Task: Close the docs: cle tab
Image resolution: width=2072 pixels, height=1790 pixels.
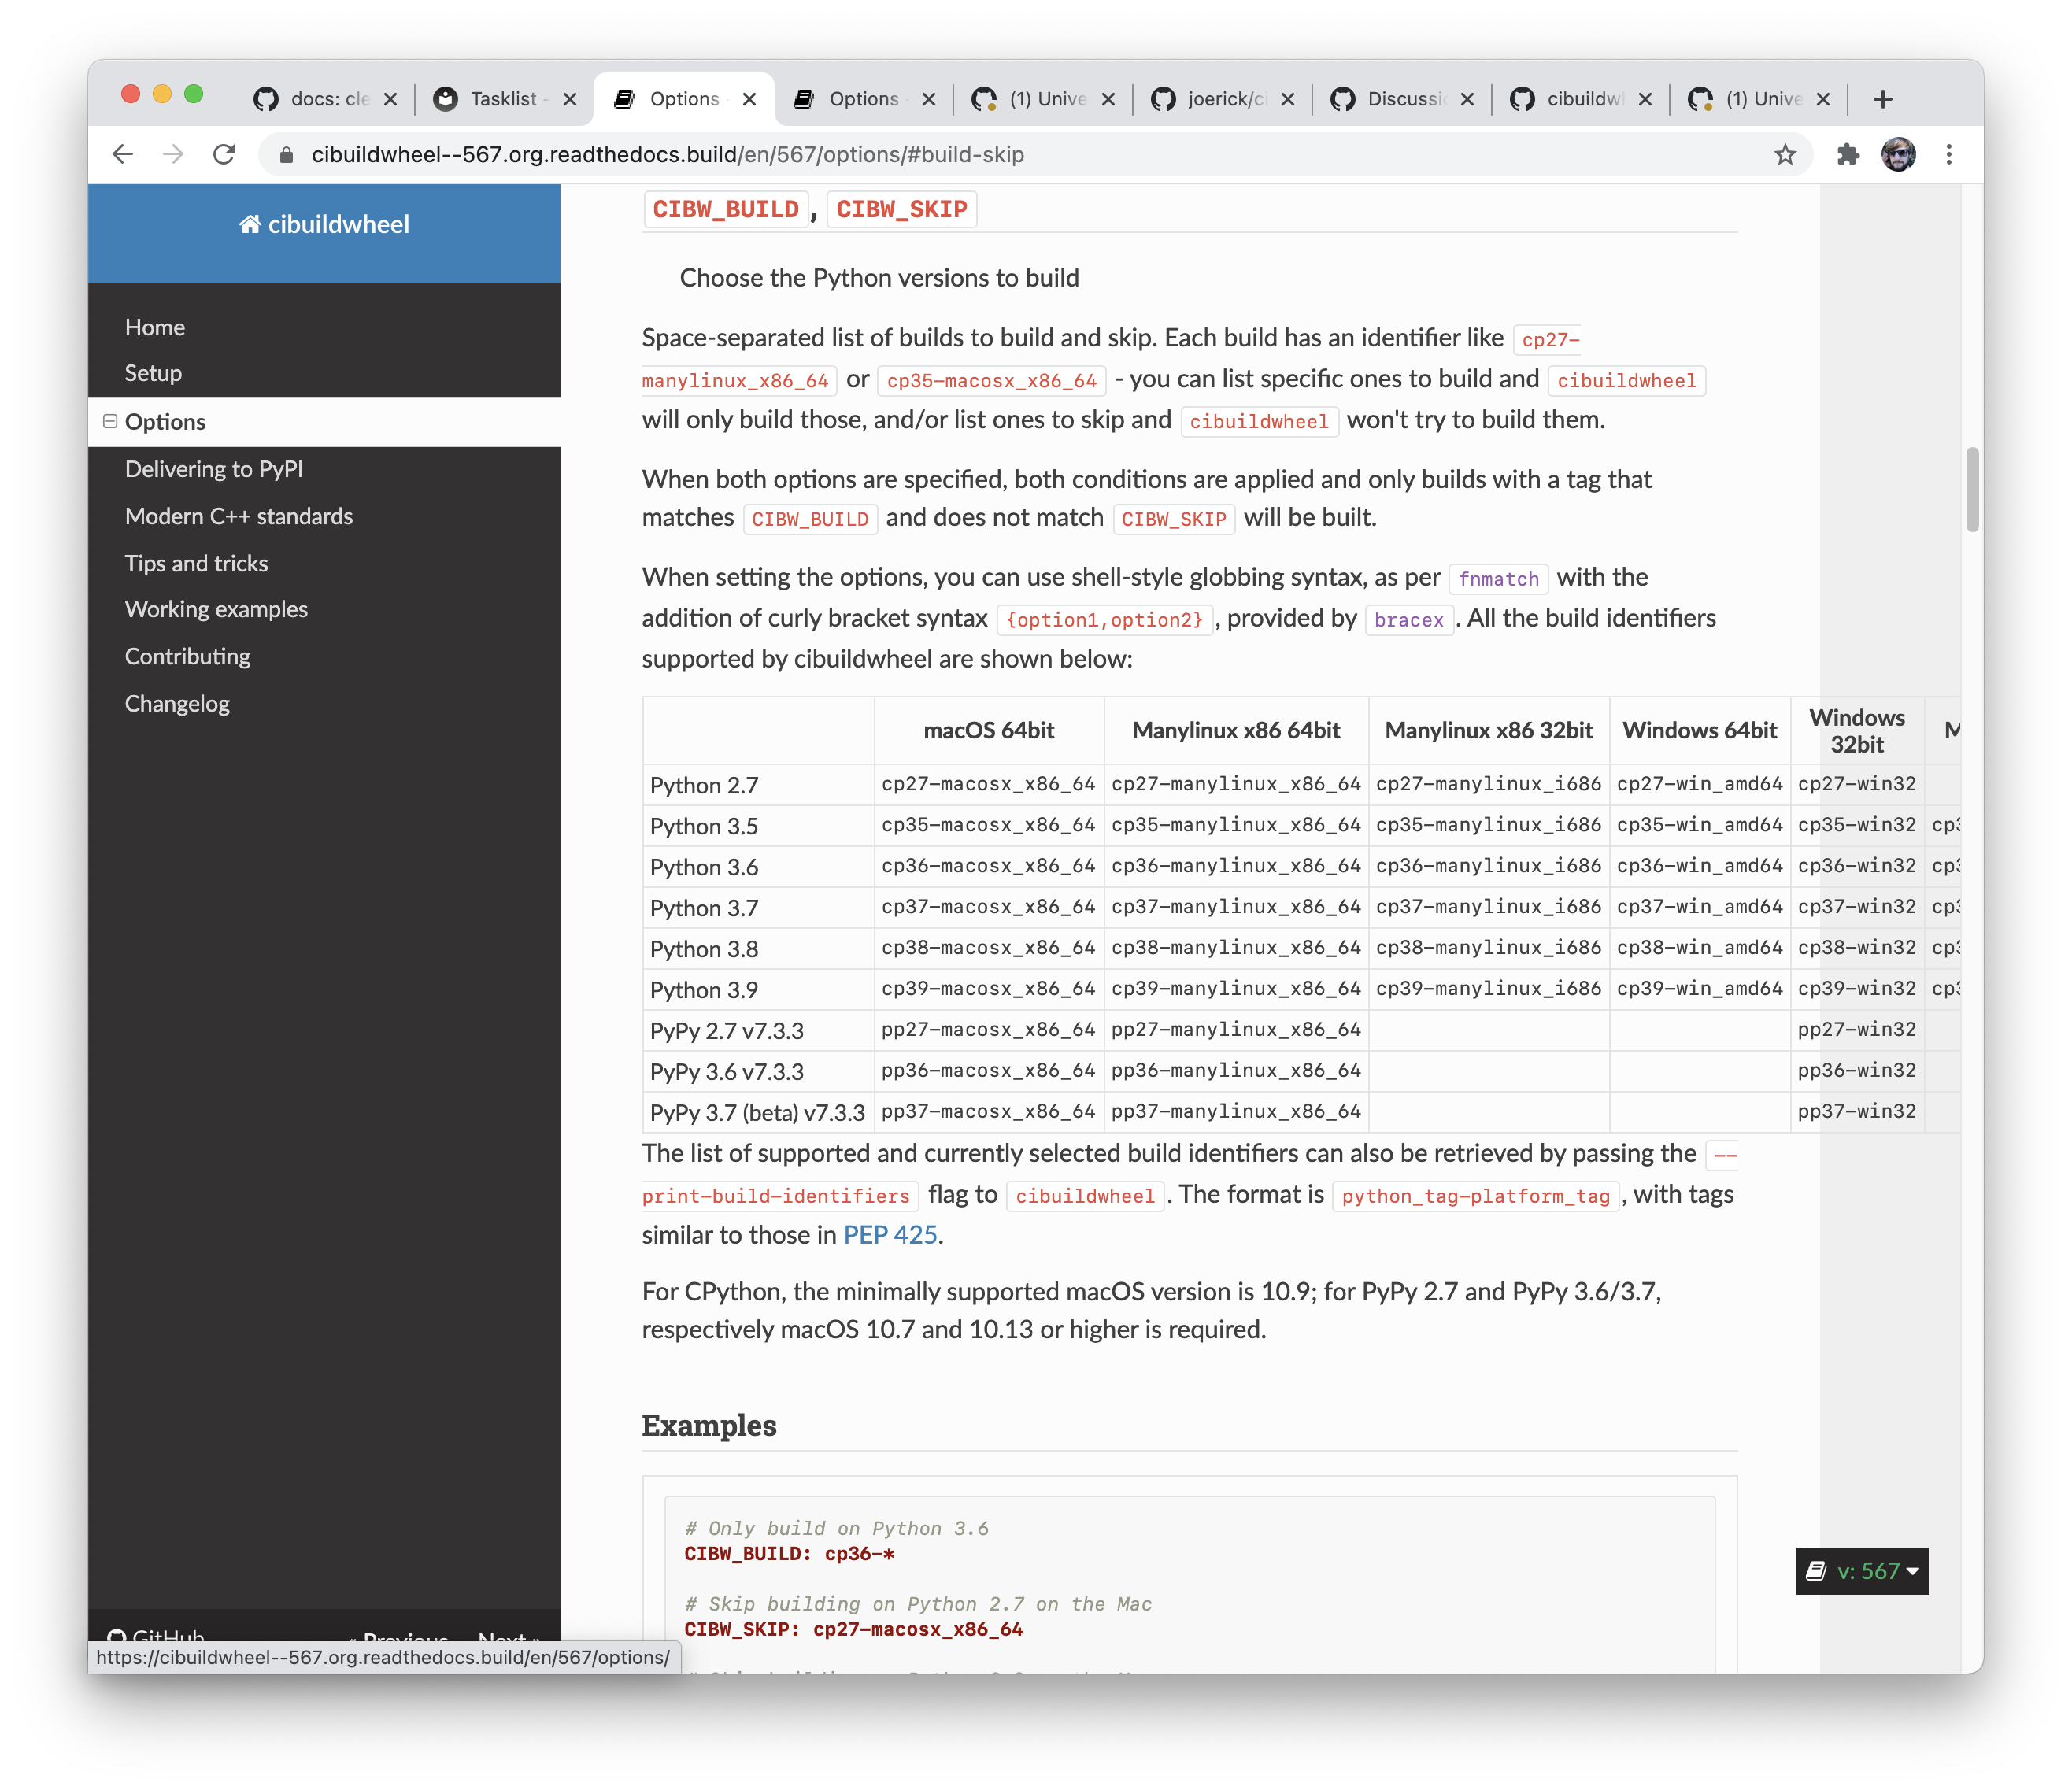Action: [x=390, y=99]
